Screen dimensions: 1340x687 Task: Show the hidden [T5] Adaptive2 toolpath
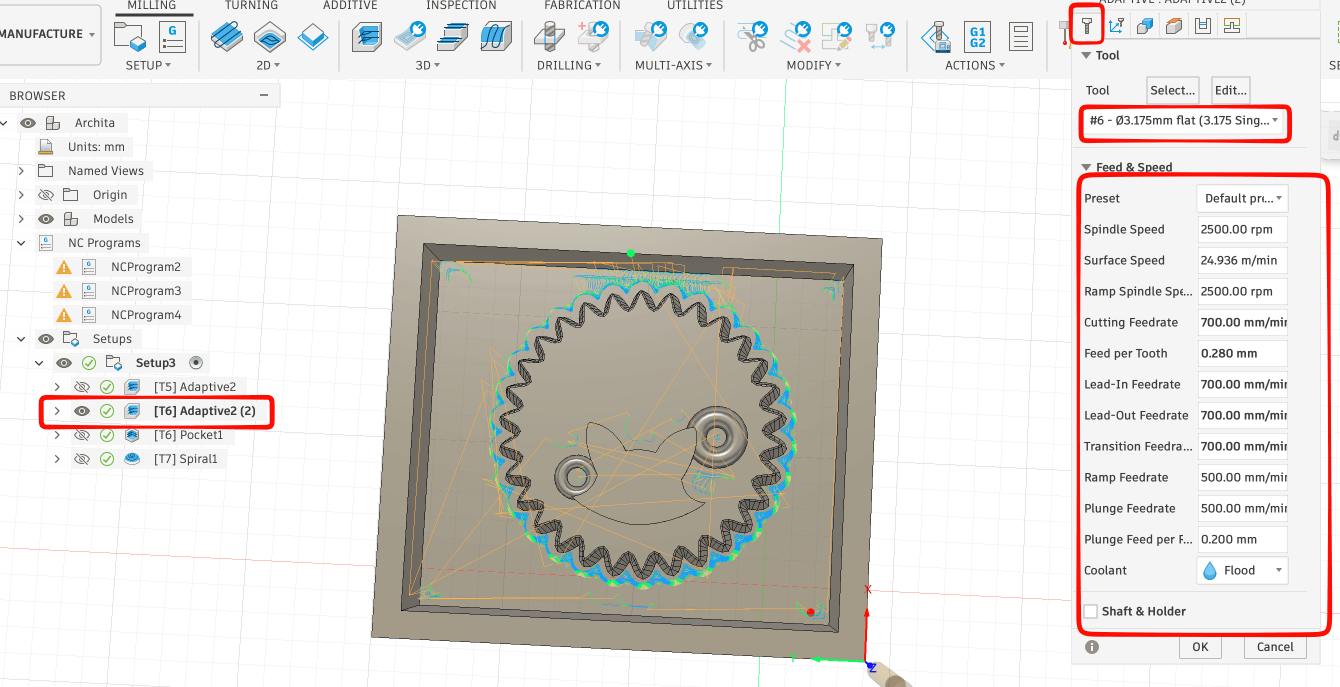82,387
